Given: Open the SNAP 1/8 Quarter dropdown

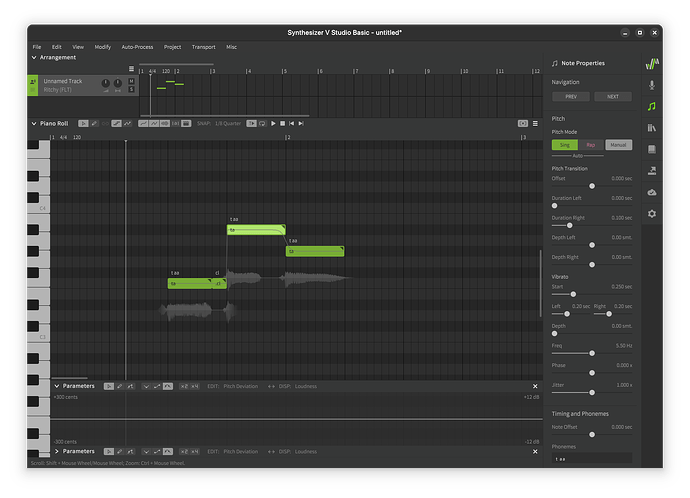Looking at the screenshot, I should pyautogui.click(x=228, y=124).
